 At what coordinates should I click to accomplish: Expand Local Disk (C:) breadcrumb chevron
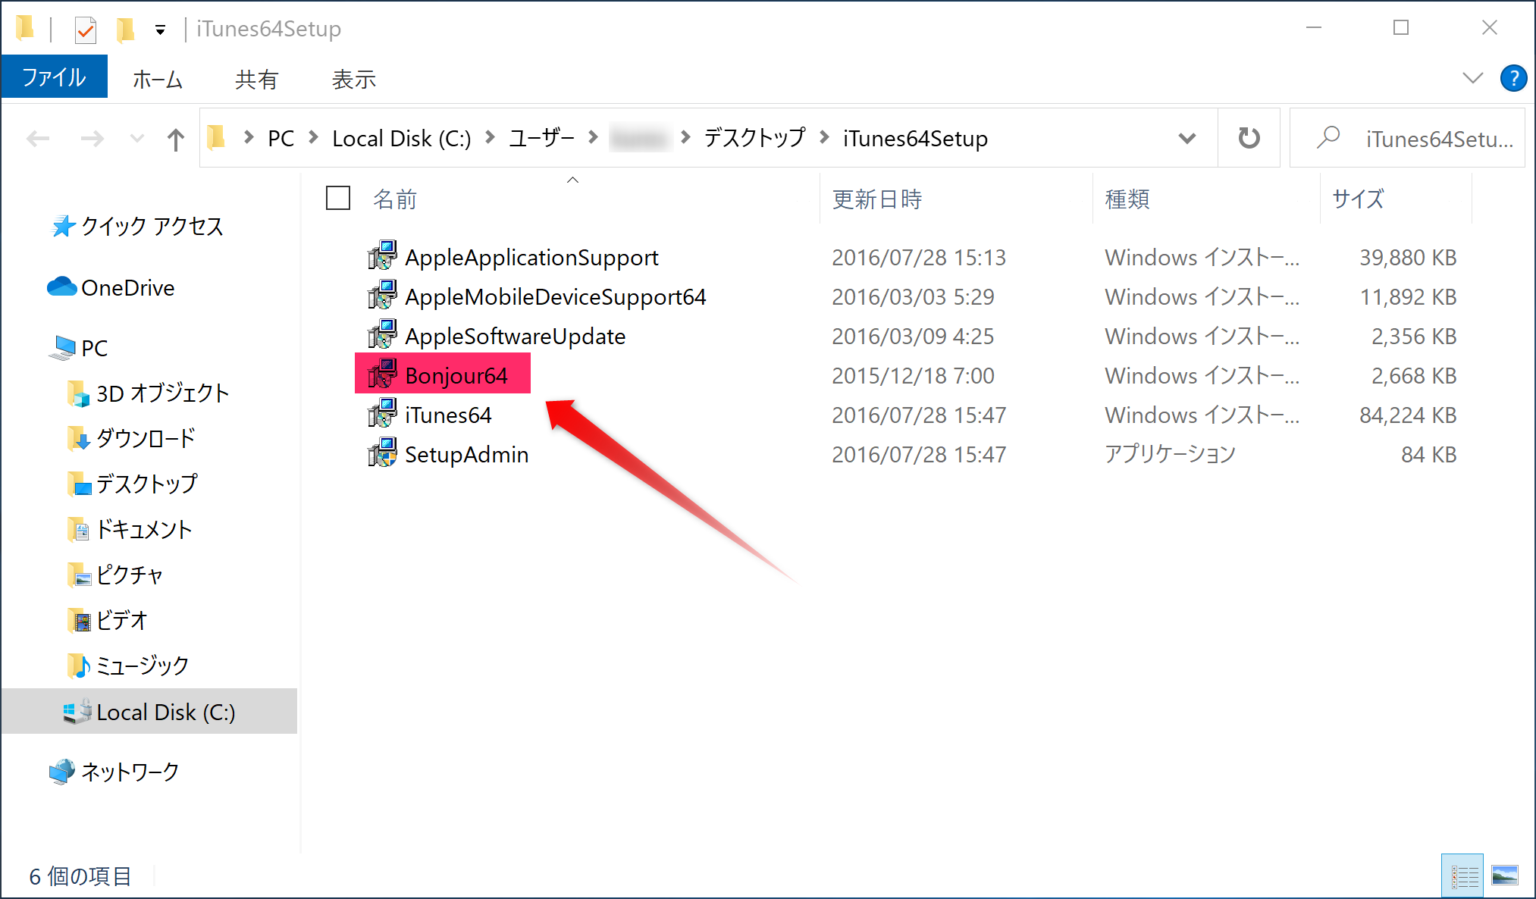(x=490, y=137)
